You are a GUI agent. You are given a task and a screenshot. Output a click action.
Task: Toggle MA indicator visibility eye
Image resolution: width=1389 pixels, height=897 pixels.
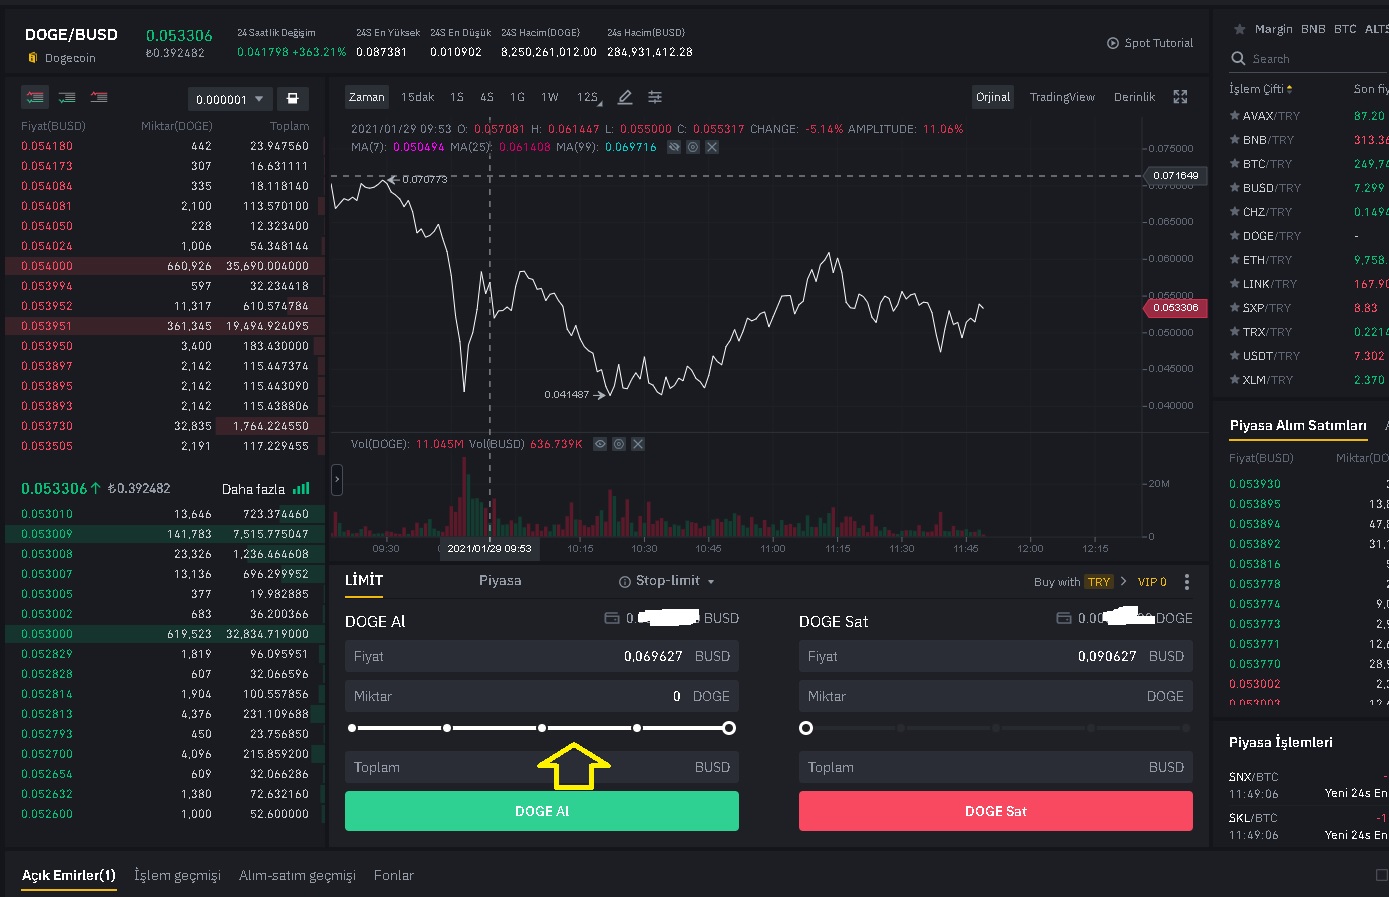click(x=674, y=147)
